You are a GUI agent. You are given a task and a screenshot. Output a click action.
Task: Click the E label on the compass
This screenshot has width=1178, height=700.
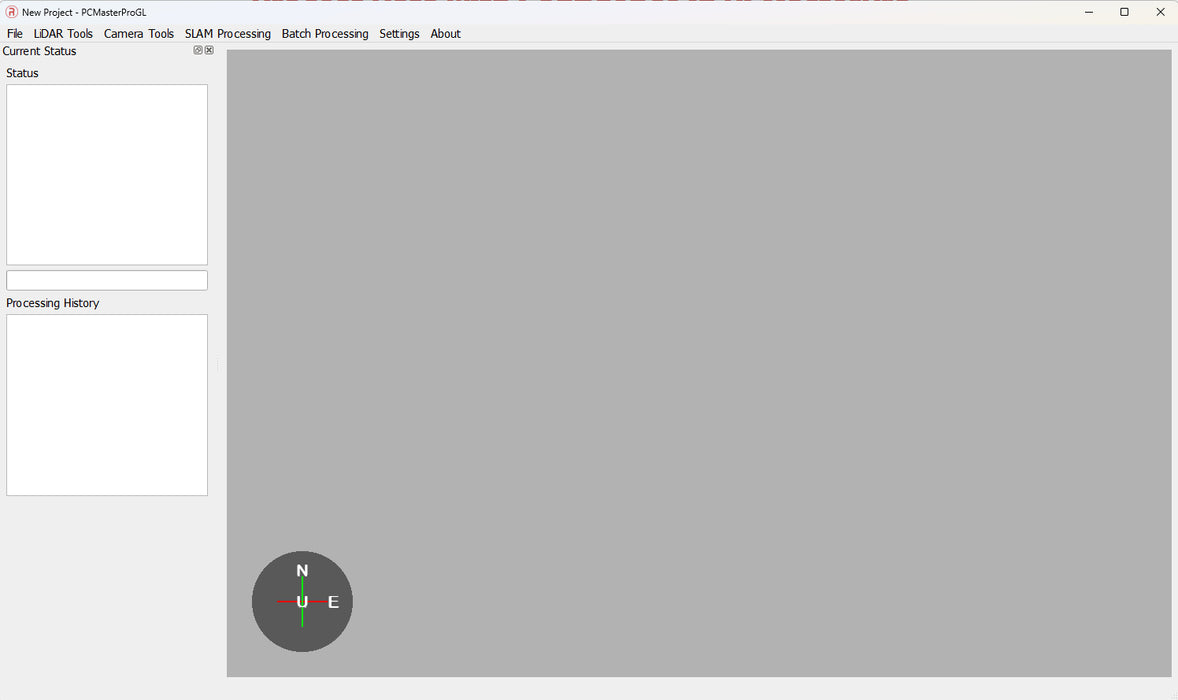pos(333,602)
